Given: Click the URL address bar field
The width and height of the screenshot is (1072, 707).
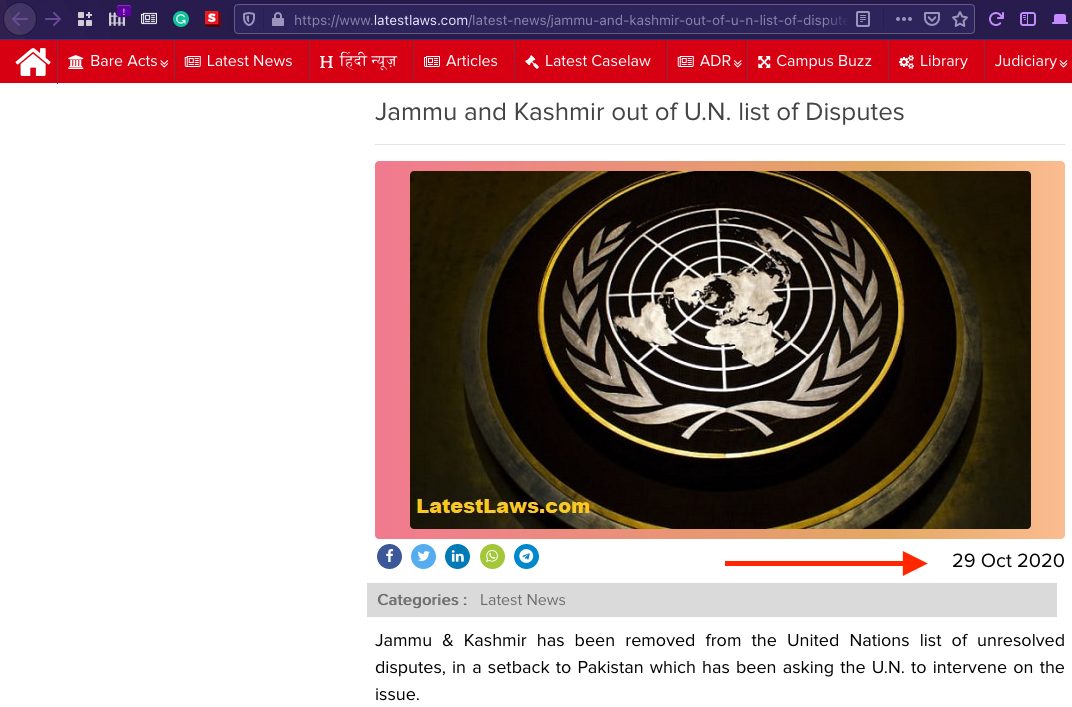Looking at the screenshot, I should point(569,20).
